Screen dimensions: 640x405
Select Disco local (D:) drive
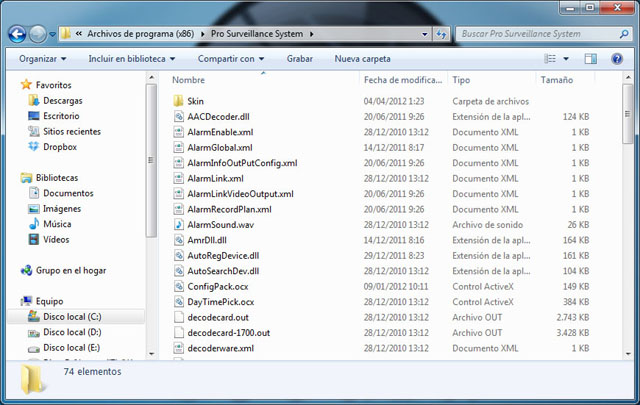click(x=72, y=332)
